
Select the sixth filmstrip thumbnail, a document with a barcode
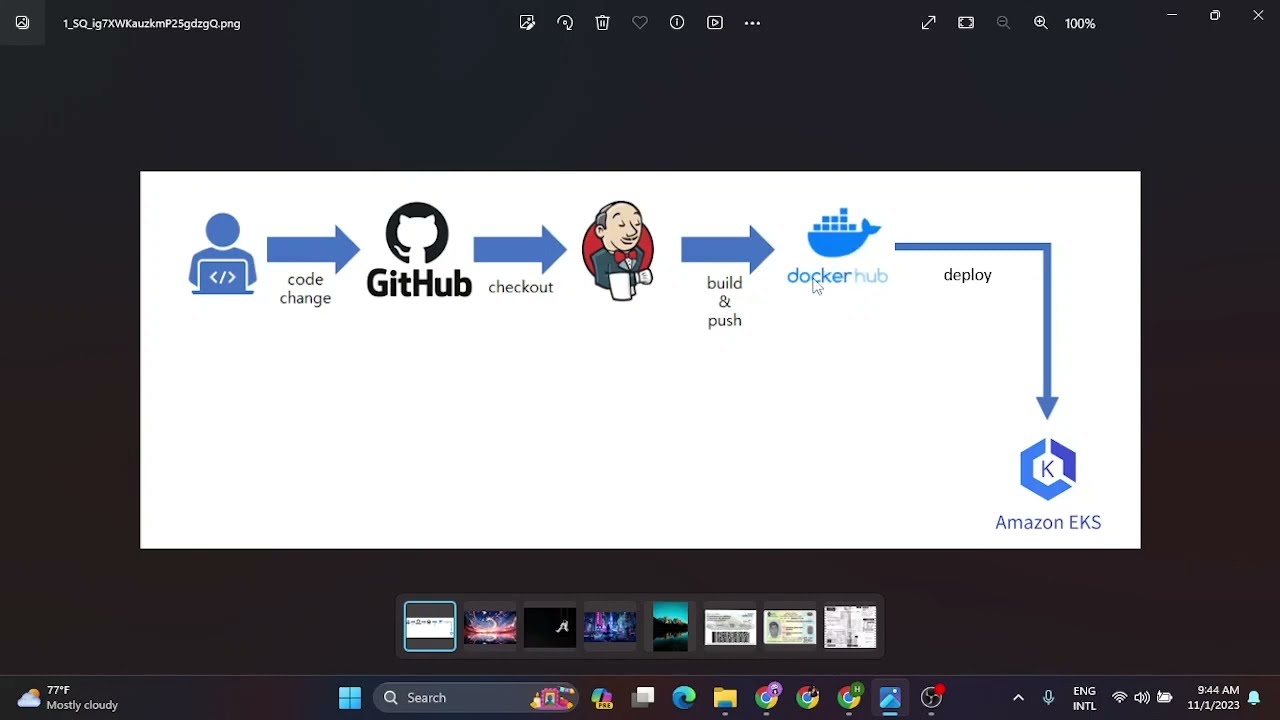click(730, 627)
